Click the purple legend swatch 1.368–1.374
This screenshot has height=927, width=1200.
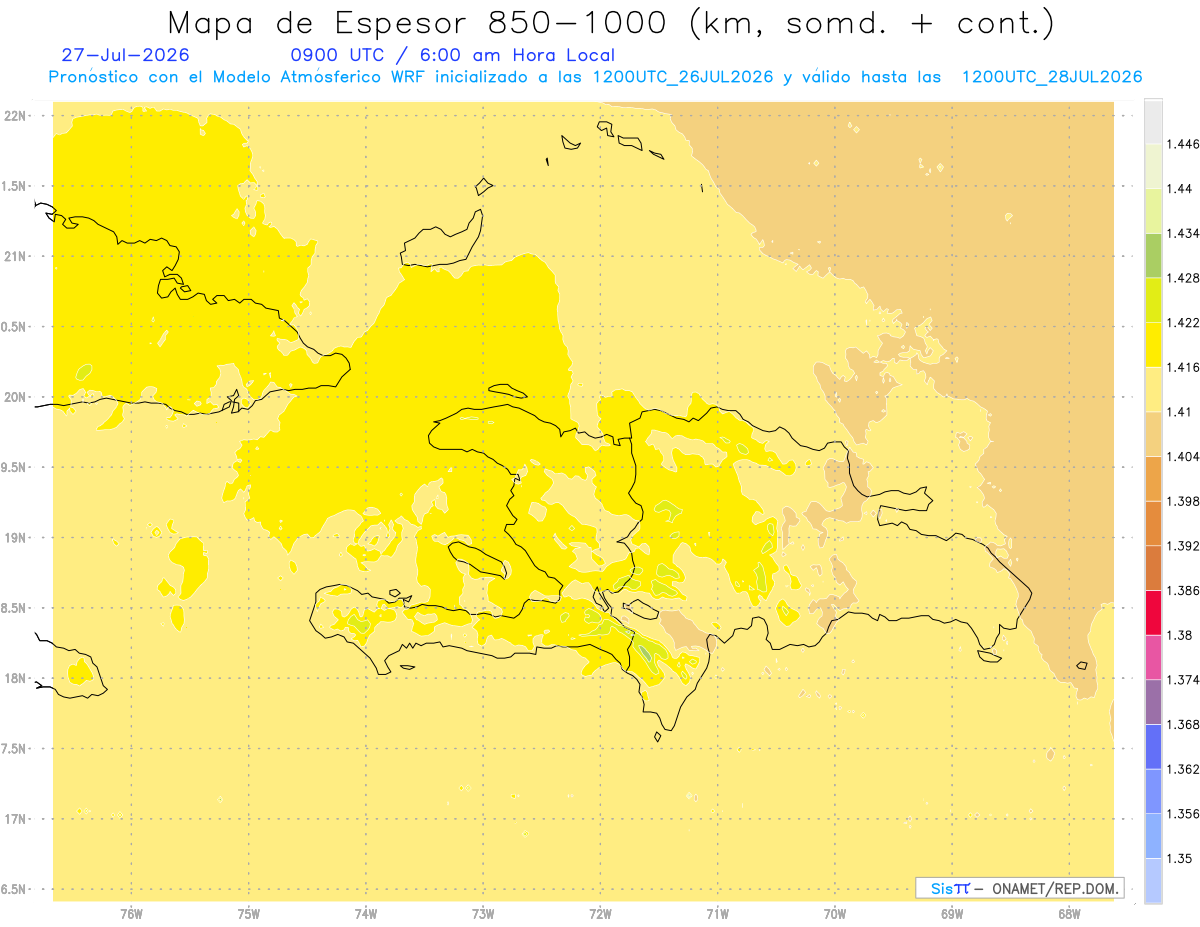click(1153, 701)
